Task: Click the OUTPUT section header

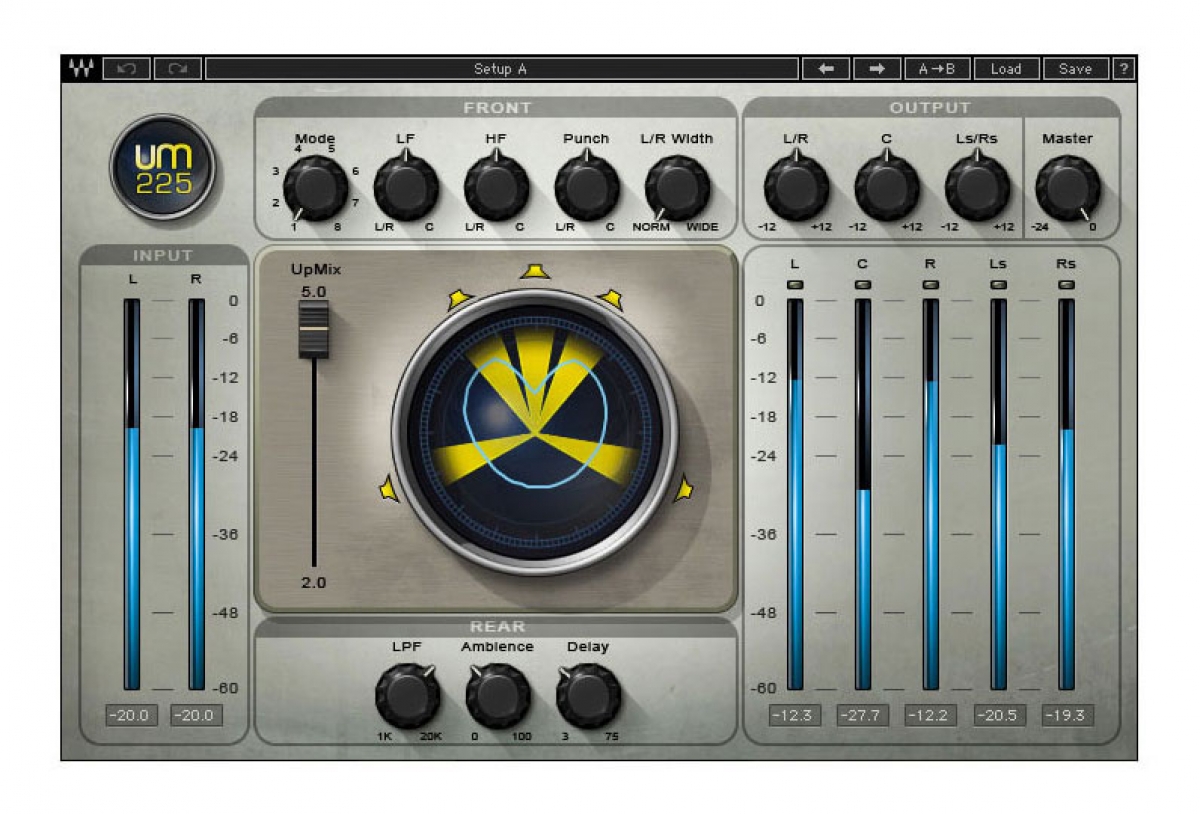Action: click(930, 107)
